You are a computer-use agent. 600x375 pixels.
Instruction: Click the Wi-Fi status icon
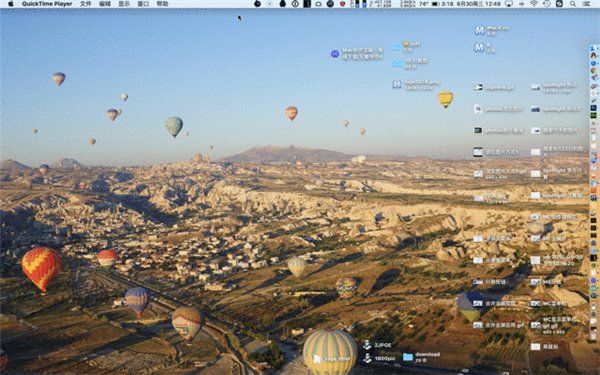click(x=534, y=4)
